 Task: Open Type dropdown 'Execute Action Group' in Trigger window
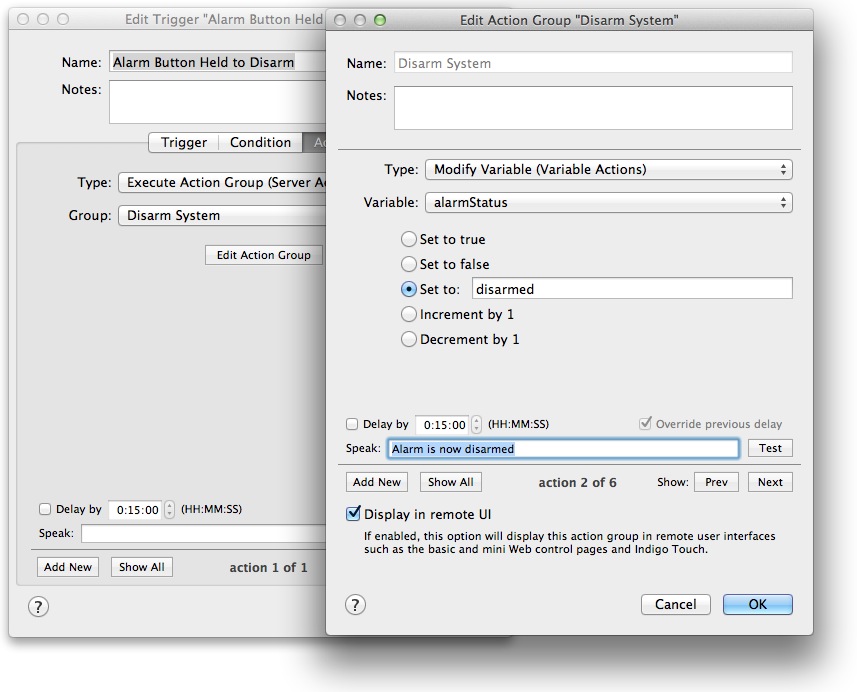222,183
